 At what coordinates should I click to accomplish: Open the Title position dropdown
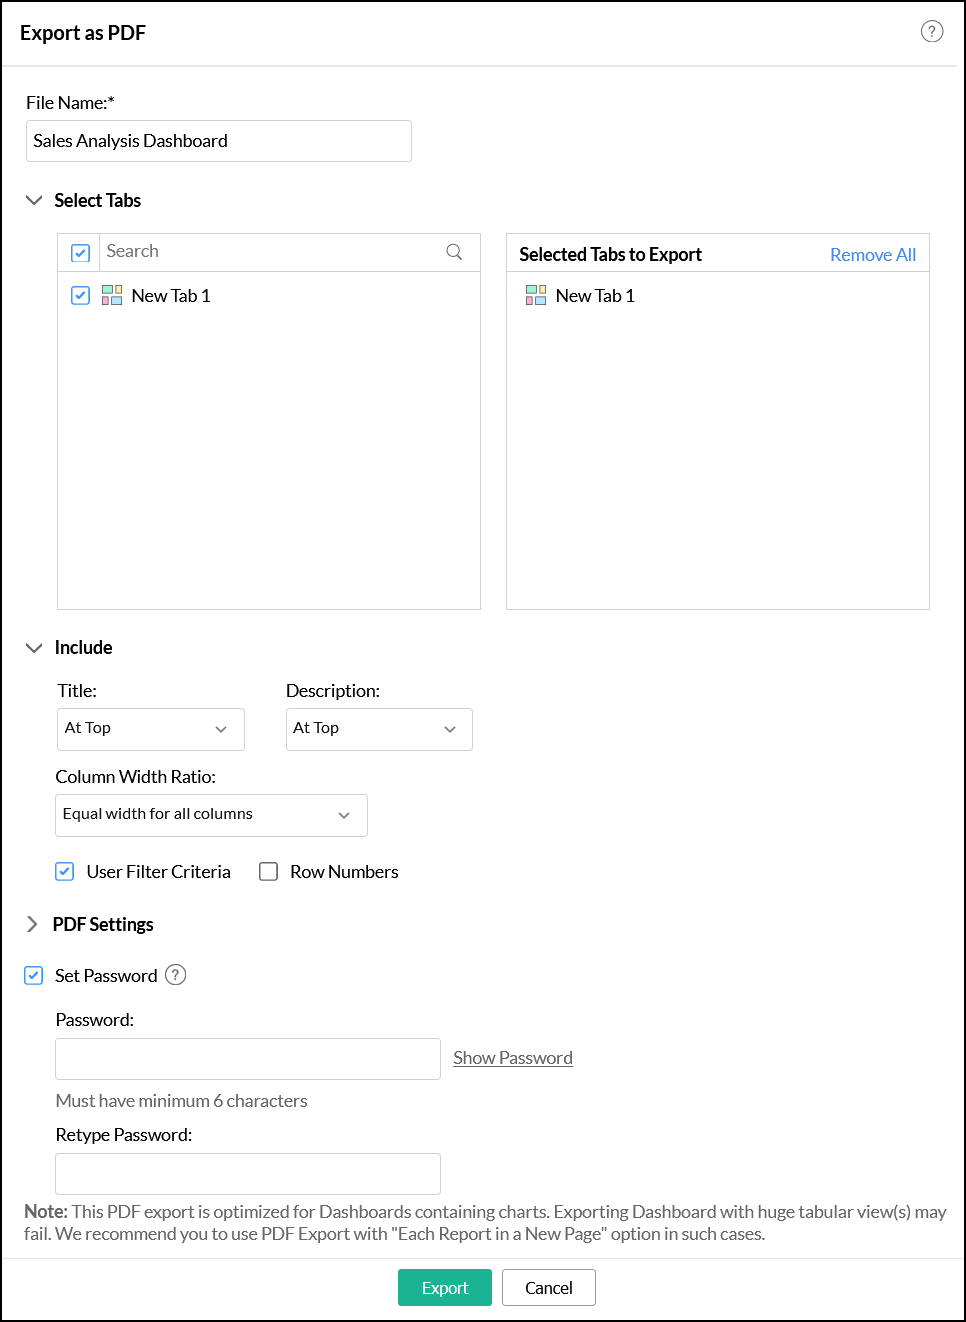pyautogui.click(x=150, y=729)
